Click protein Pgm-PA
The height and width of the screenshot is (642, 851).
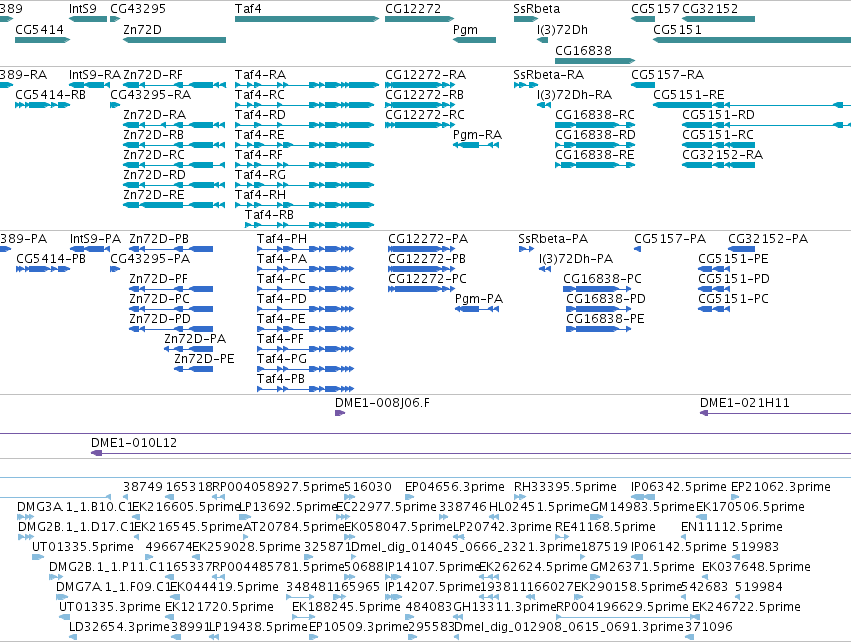coord(477,309)
